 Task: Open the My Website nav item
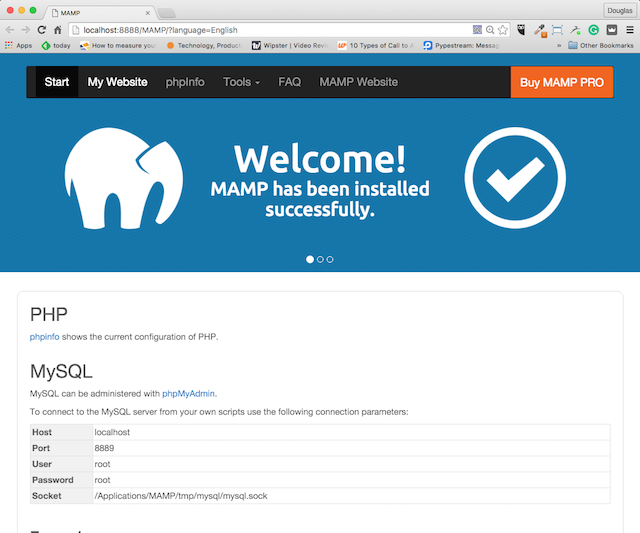(117, 82)
